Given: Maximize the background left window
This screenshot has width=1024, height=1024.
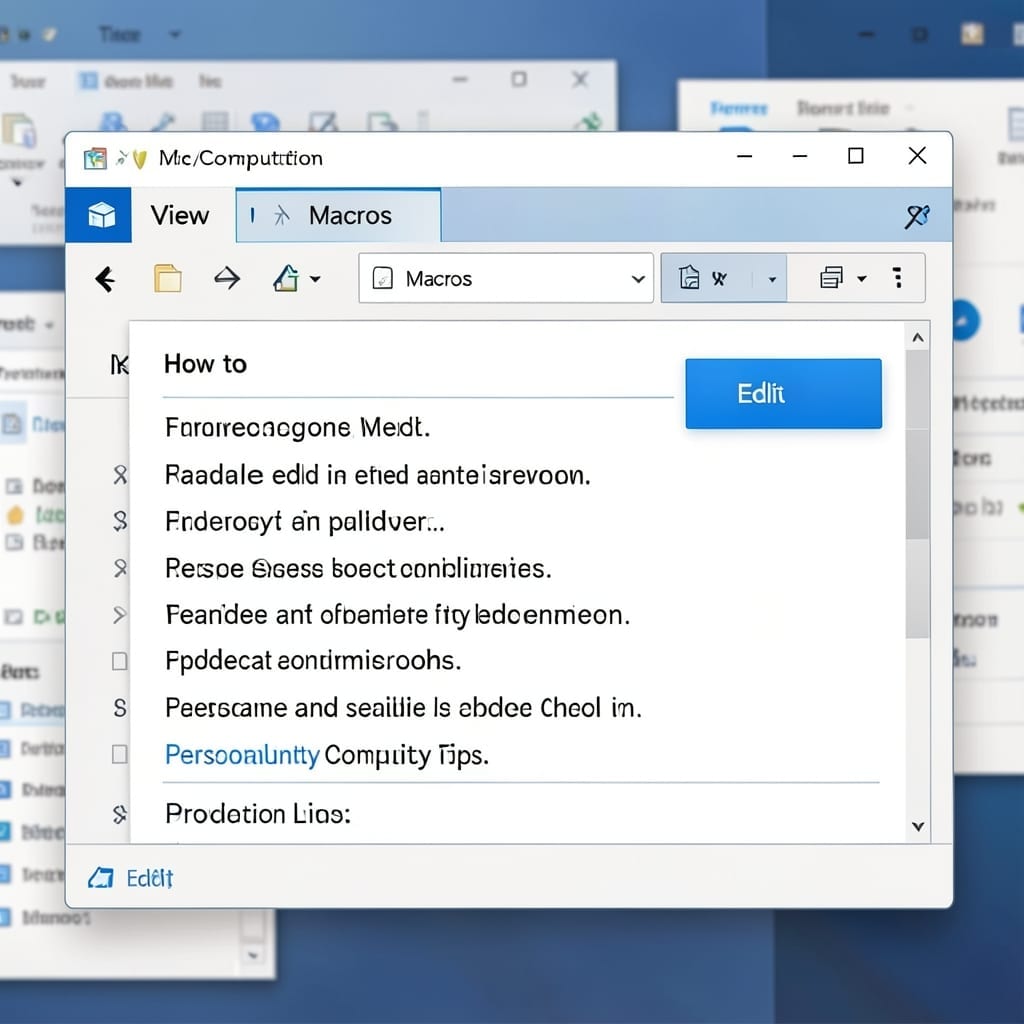Looking at the screenshot, I should [519, 80].
